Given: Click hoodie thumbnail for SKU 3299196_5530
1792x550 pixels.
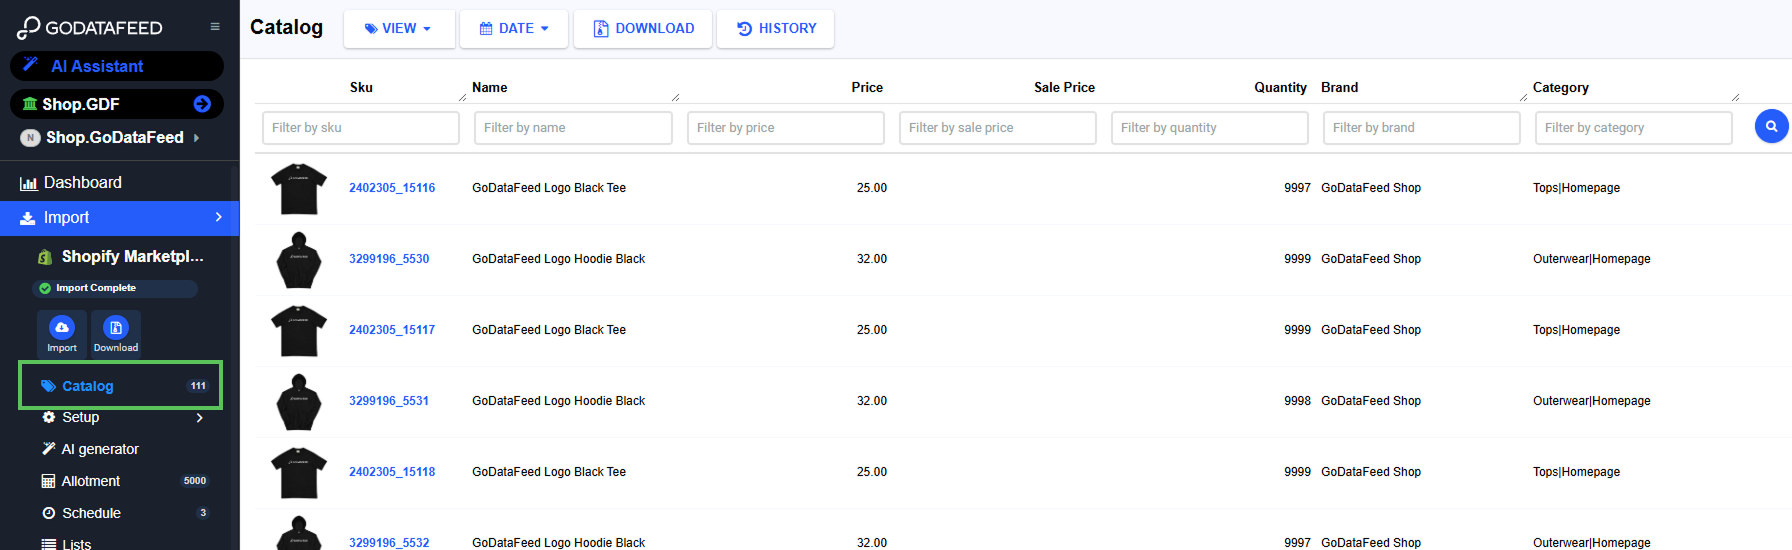Looking at the screenshot, I should coord(299,260).
